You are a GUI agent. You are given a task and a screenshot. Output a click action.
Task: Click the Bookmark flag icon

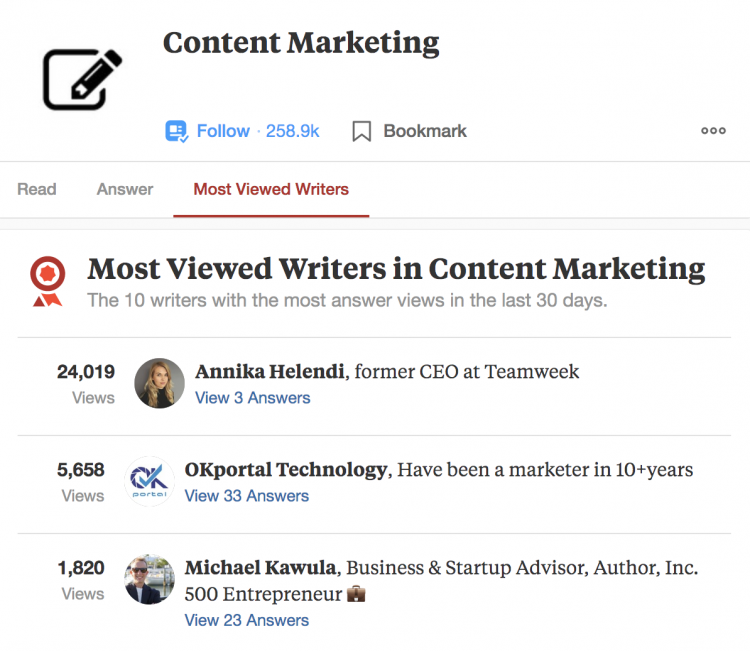tap(362, 131)
